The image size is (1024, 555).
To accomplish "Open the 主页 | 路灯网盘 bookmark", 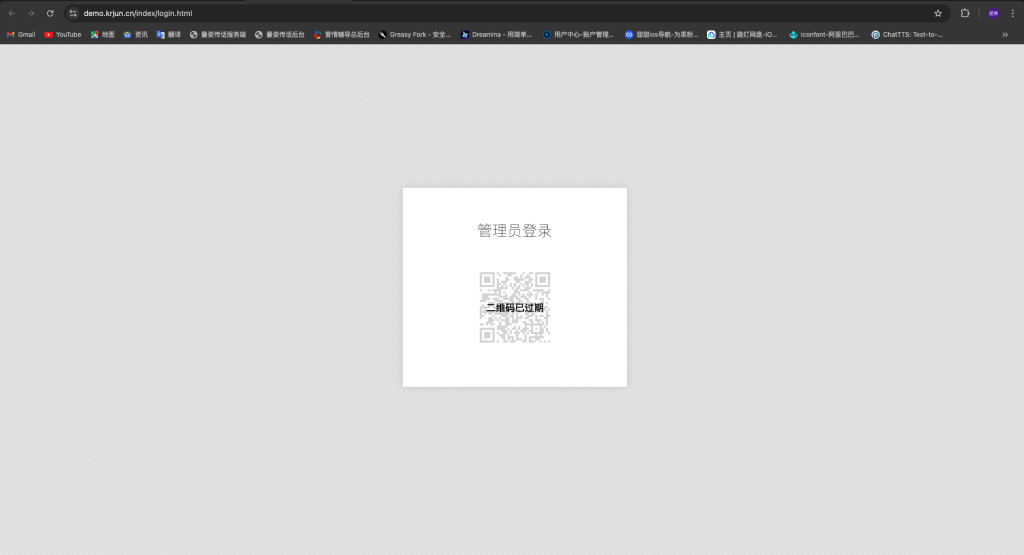I will 742,35.
